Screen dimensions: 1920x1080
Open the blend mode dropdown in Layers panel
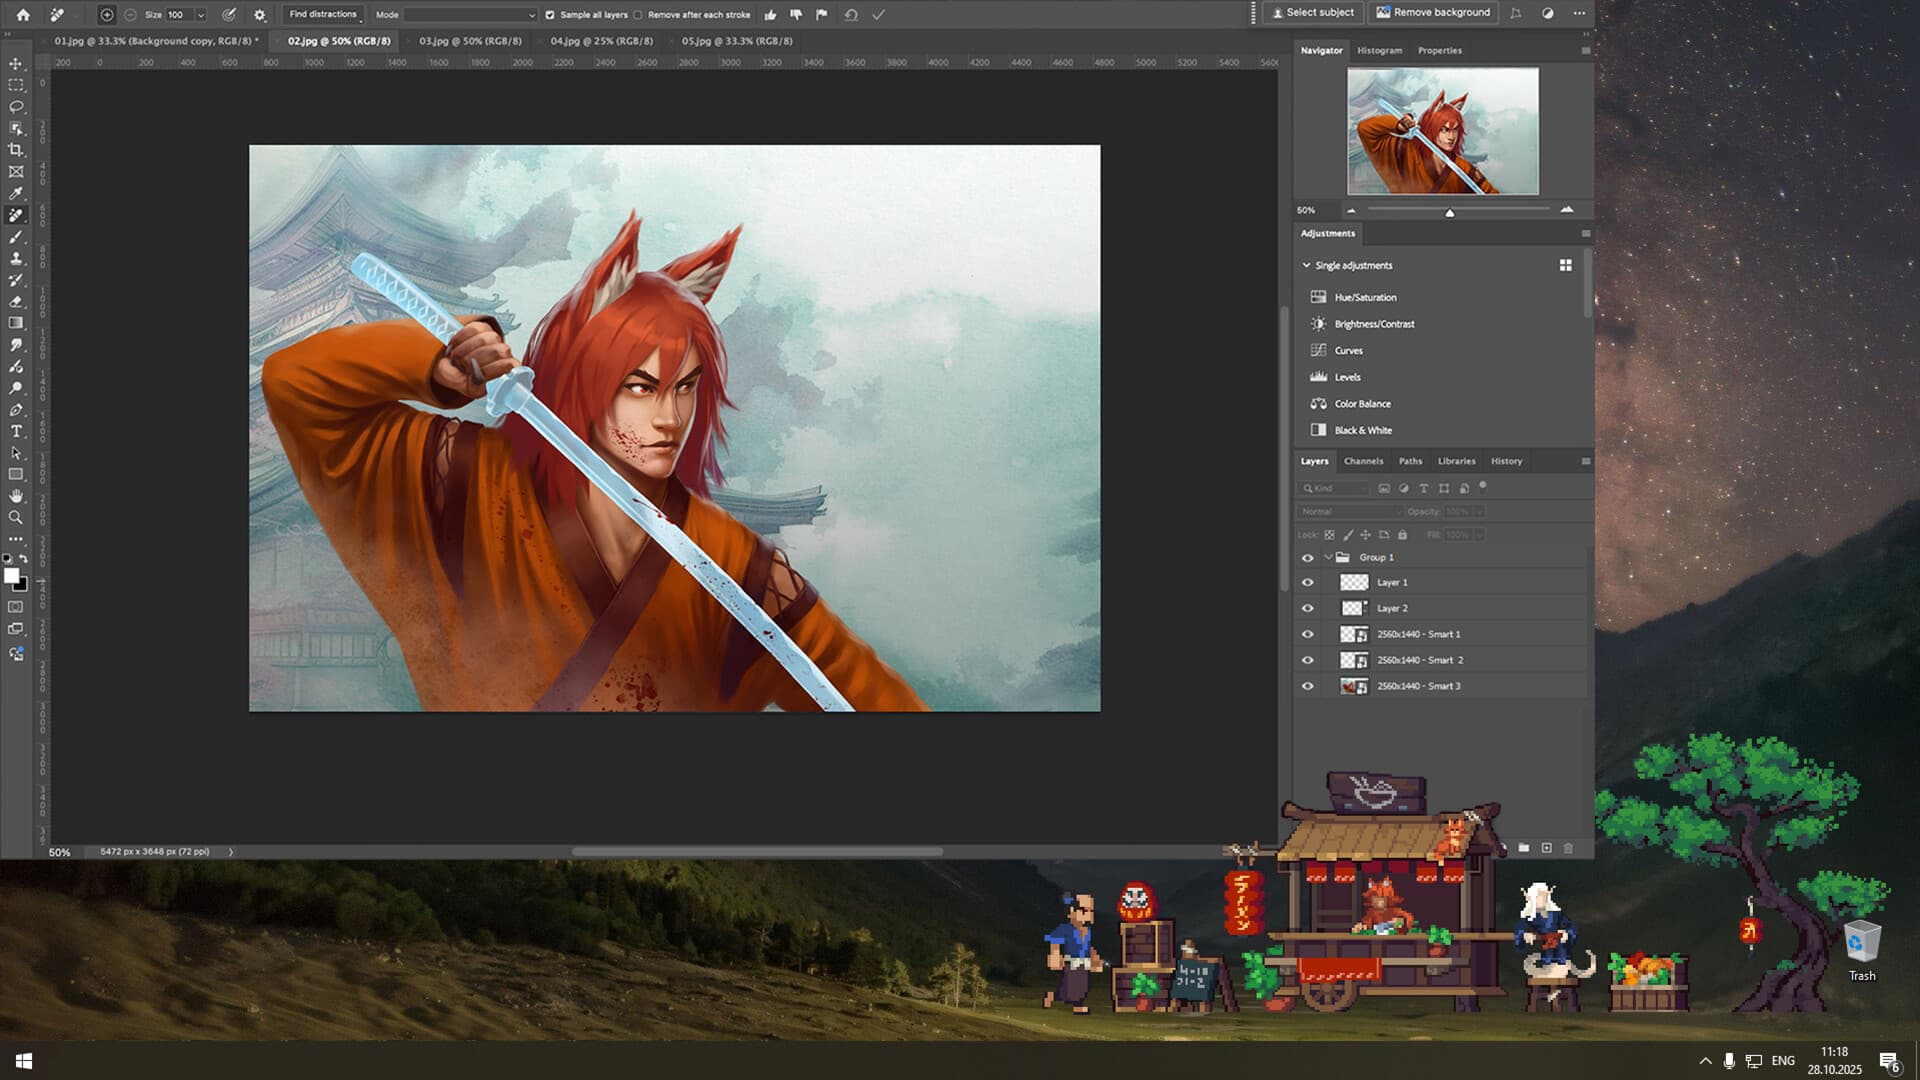(x=1349, y=511)
